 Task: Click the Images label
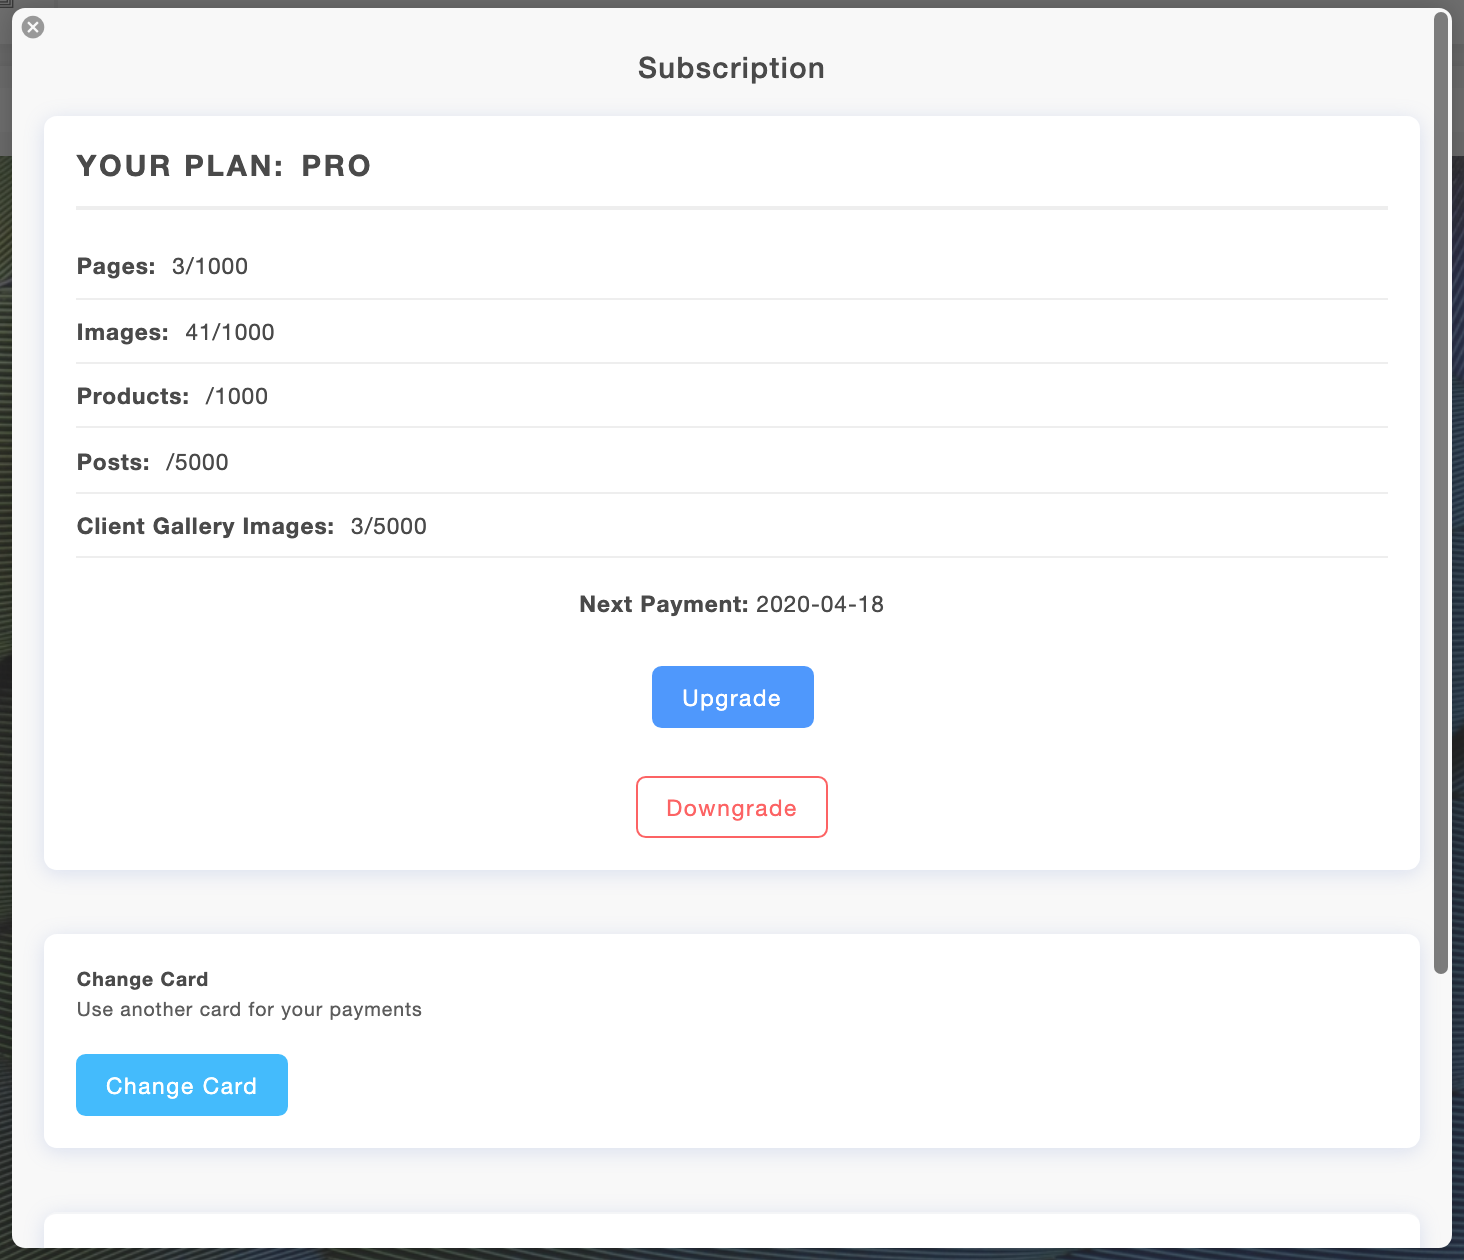click(x=122, y=332)
